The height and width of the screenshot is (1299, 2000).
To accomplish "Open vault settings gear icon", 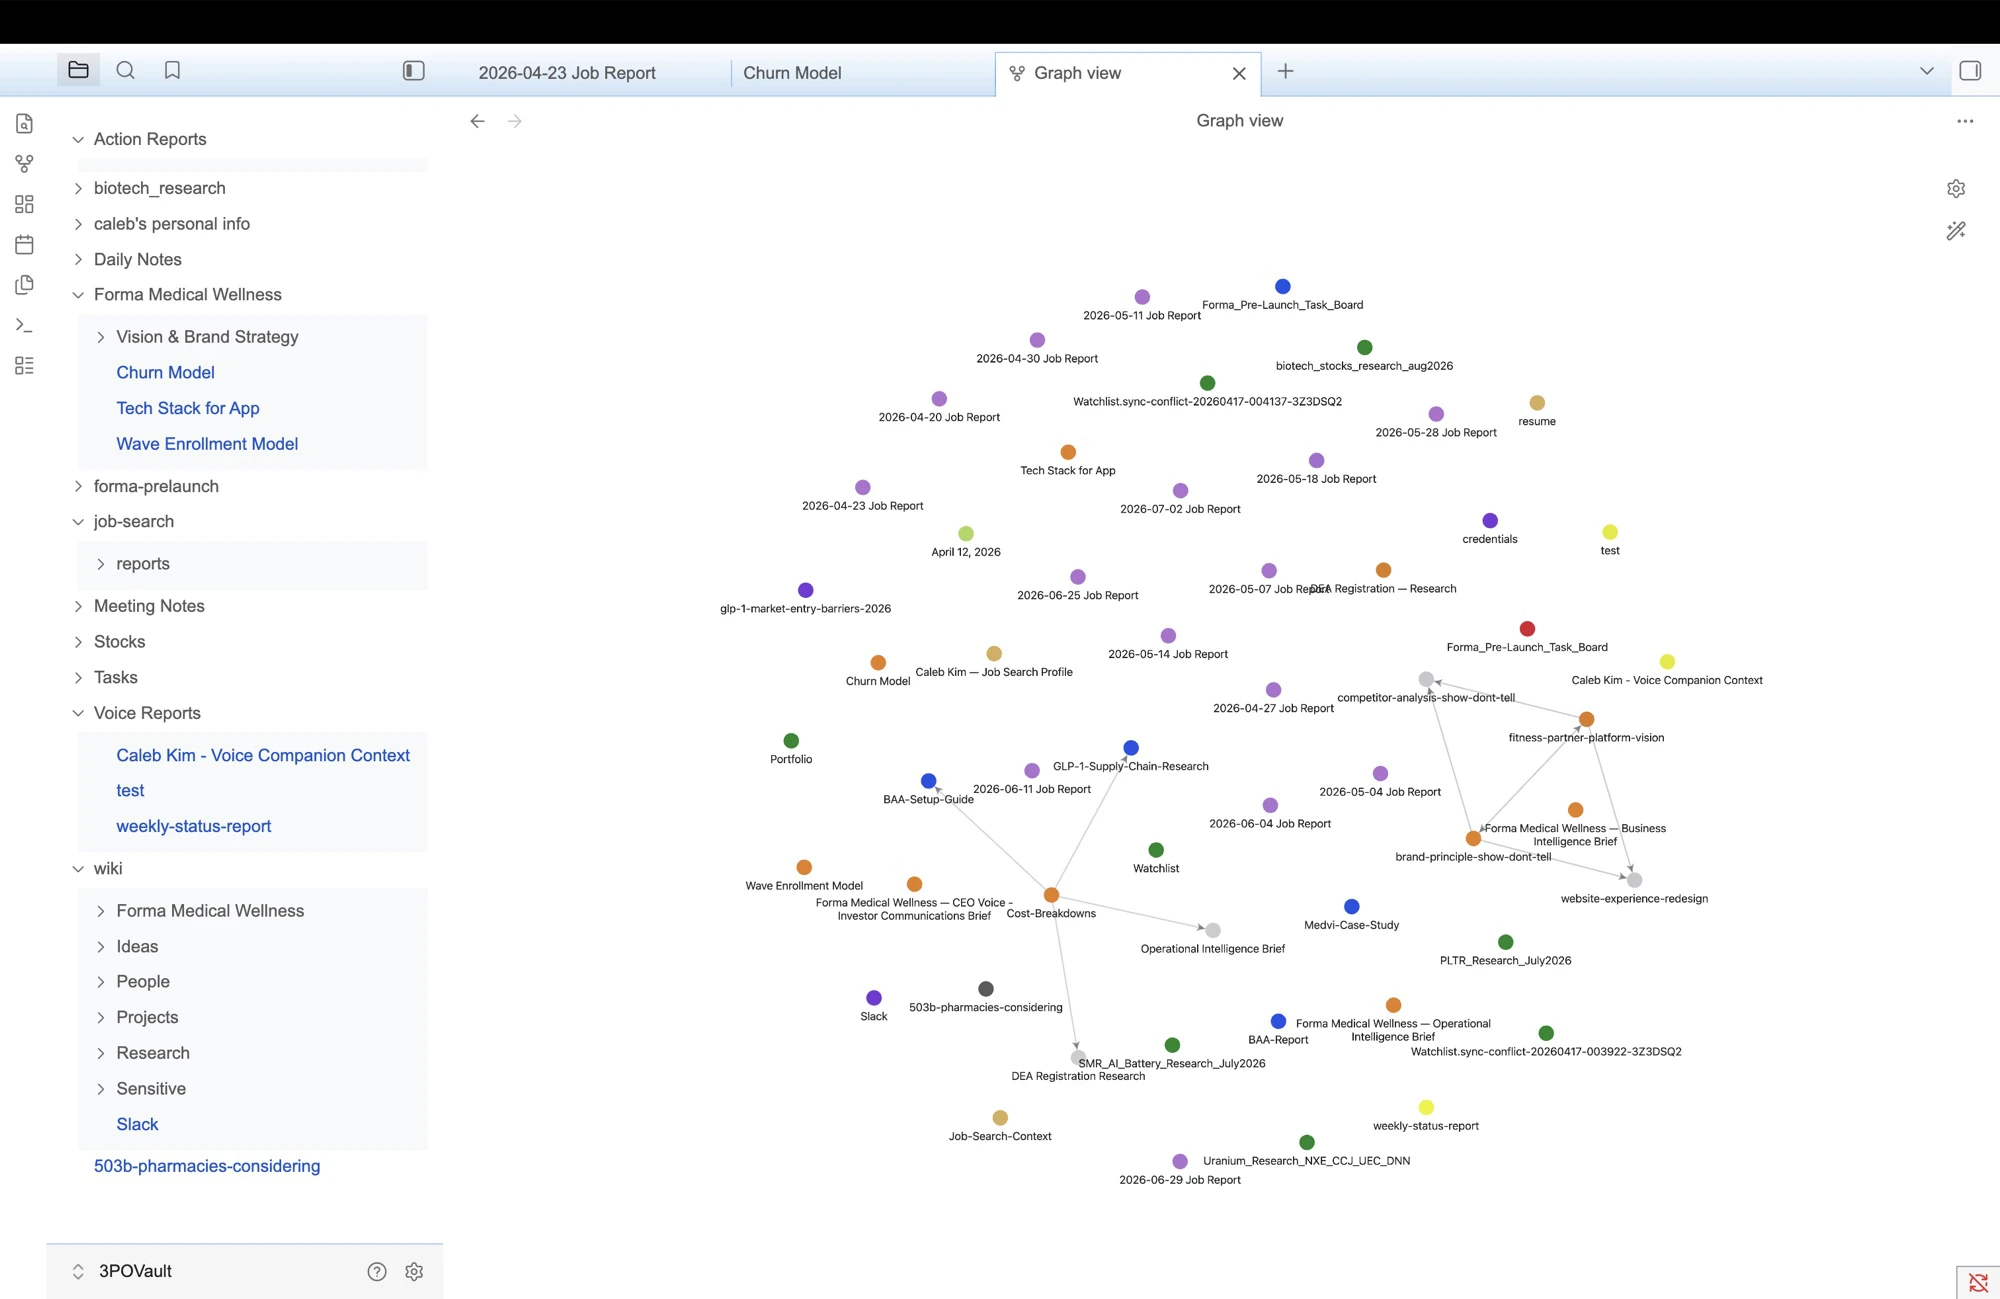I will click(x=414, y=1271).
